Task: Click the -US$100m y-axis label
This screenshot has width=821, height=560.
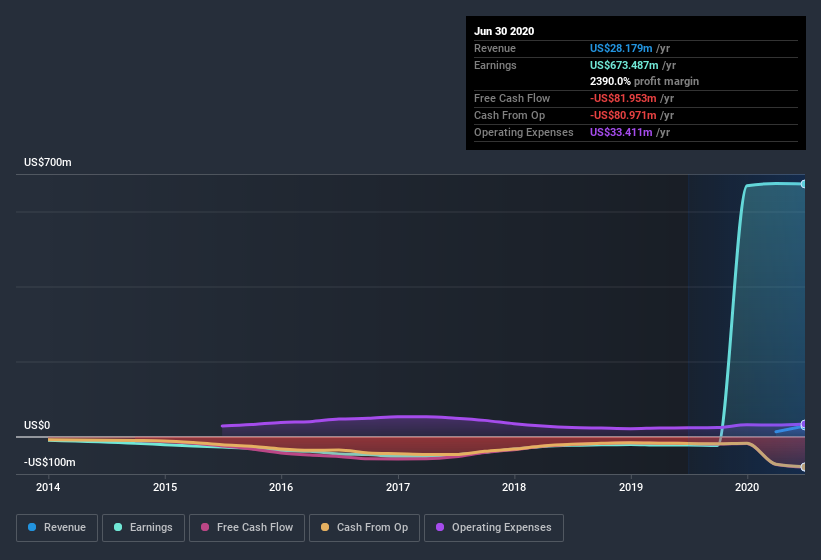Action: pos(50,462)
